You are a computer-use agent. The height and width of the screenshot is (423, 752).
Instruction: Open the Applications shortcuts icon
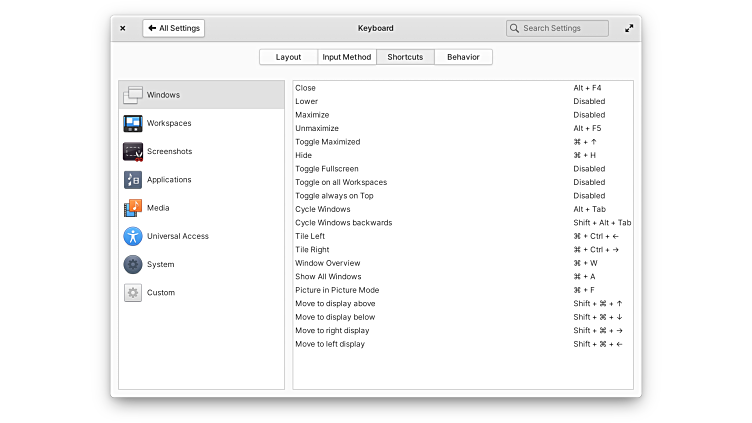pos(133,180)
